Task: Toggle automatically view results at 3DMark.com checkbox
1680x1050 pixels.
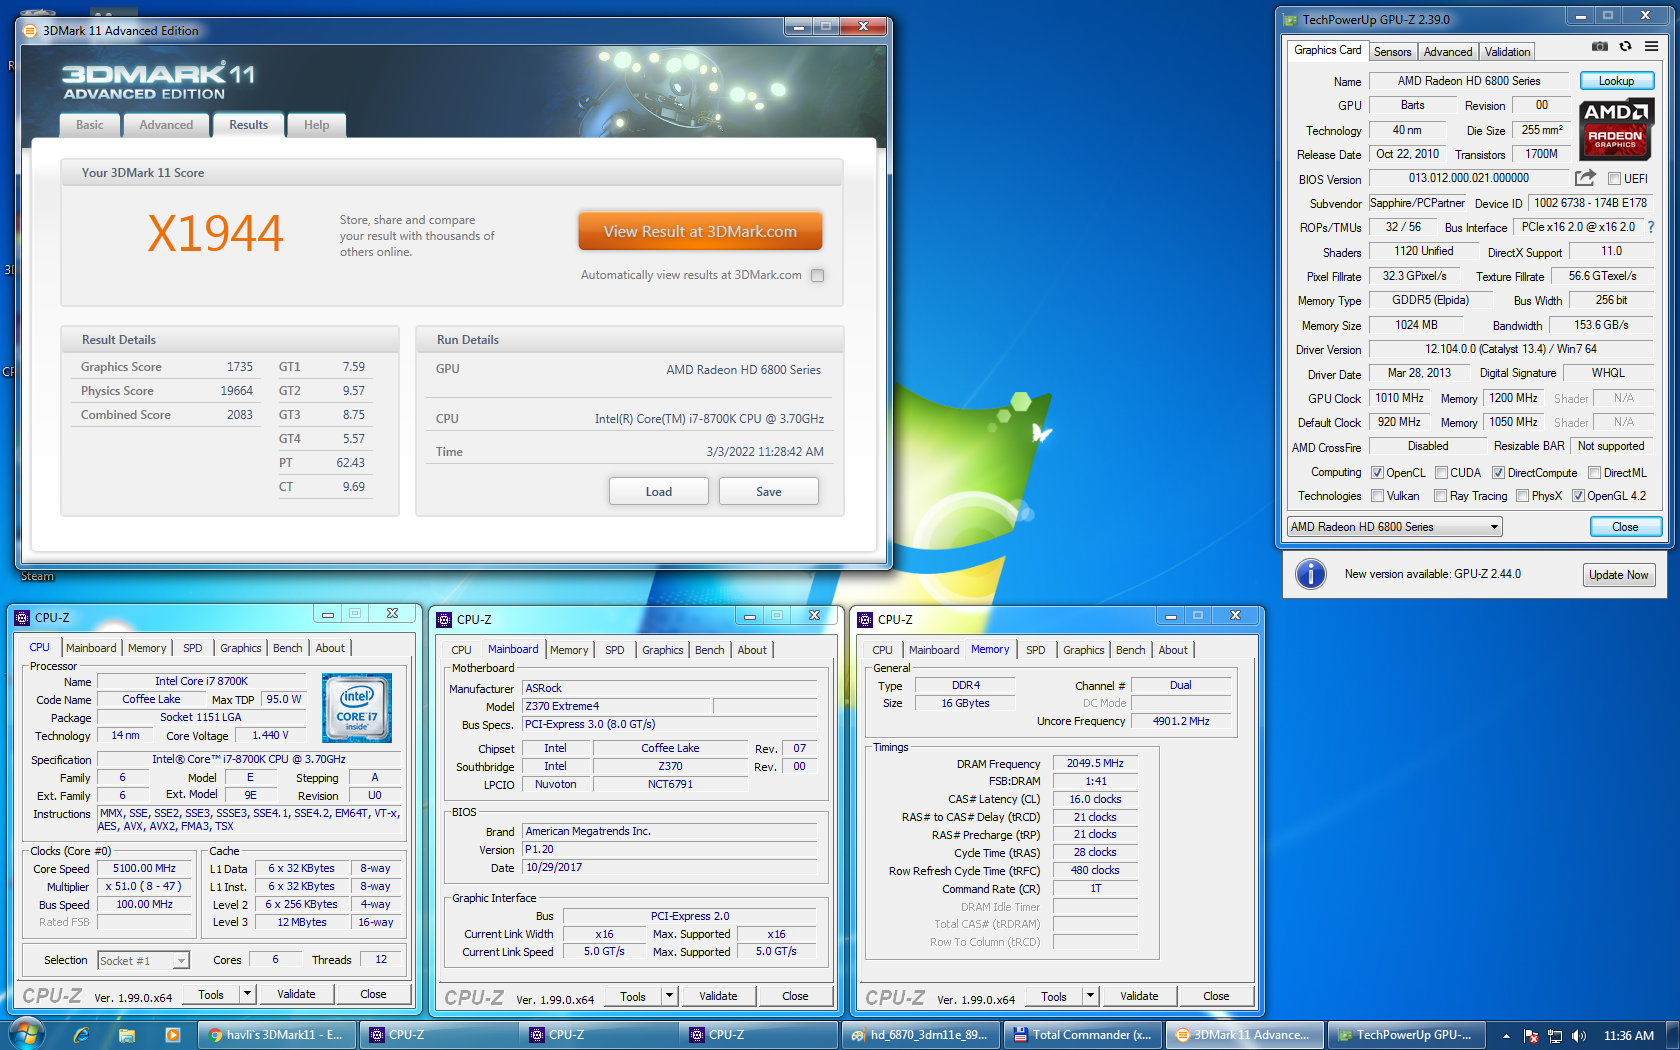Action: tap(818, 275)
